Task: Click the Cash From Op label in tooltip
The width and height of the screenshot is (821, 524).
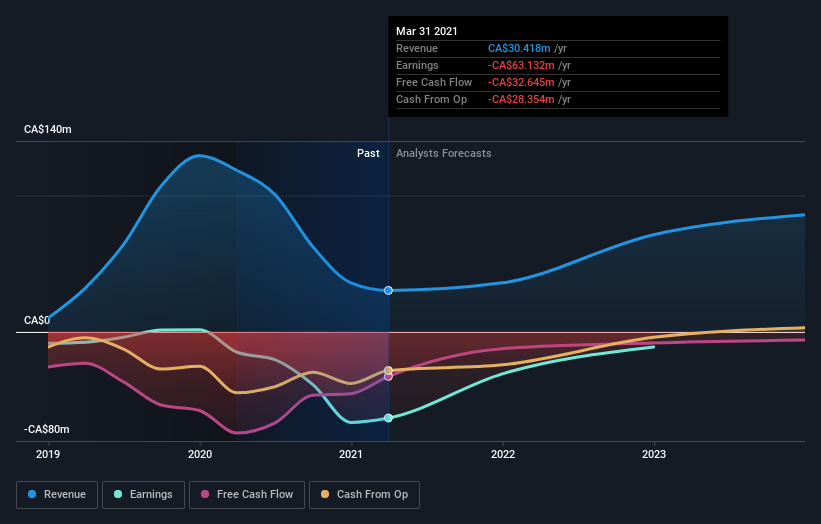Action: 431,99
